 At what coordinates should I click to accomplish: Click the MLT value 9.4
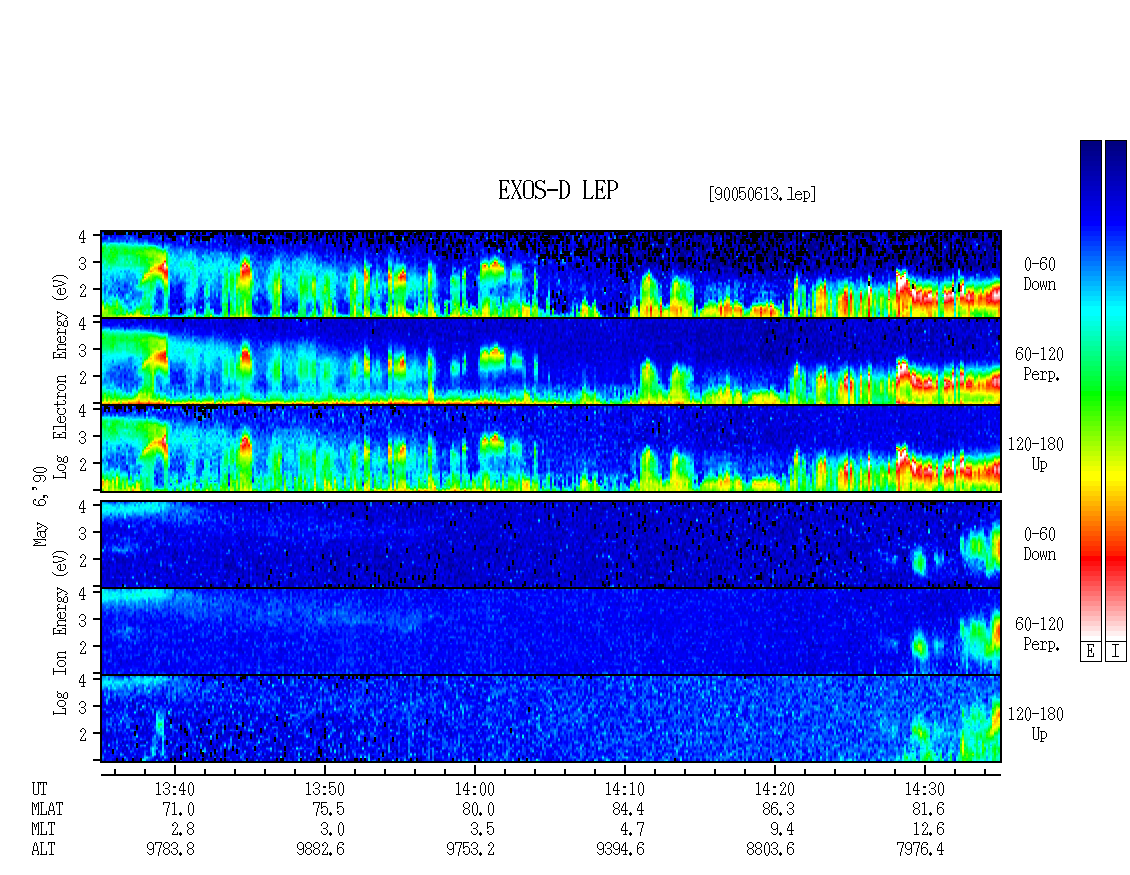pos(783,829)
